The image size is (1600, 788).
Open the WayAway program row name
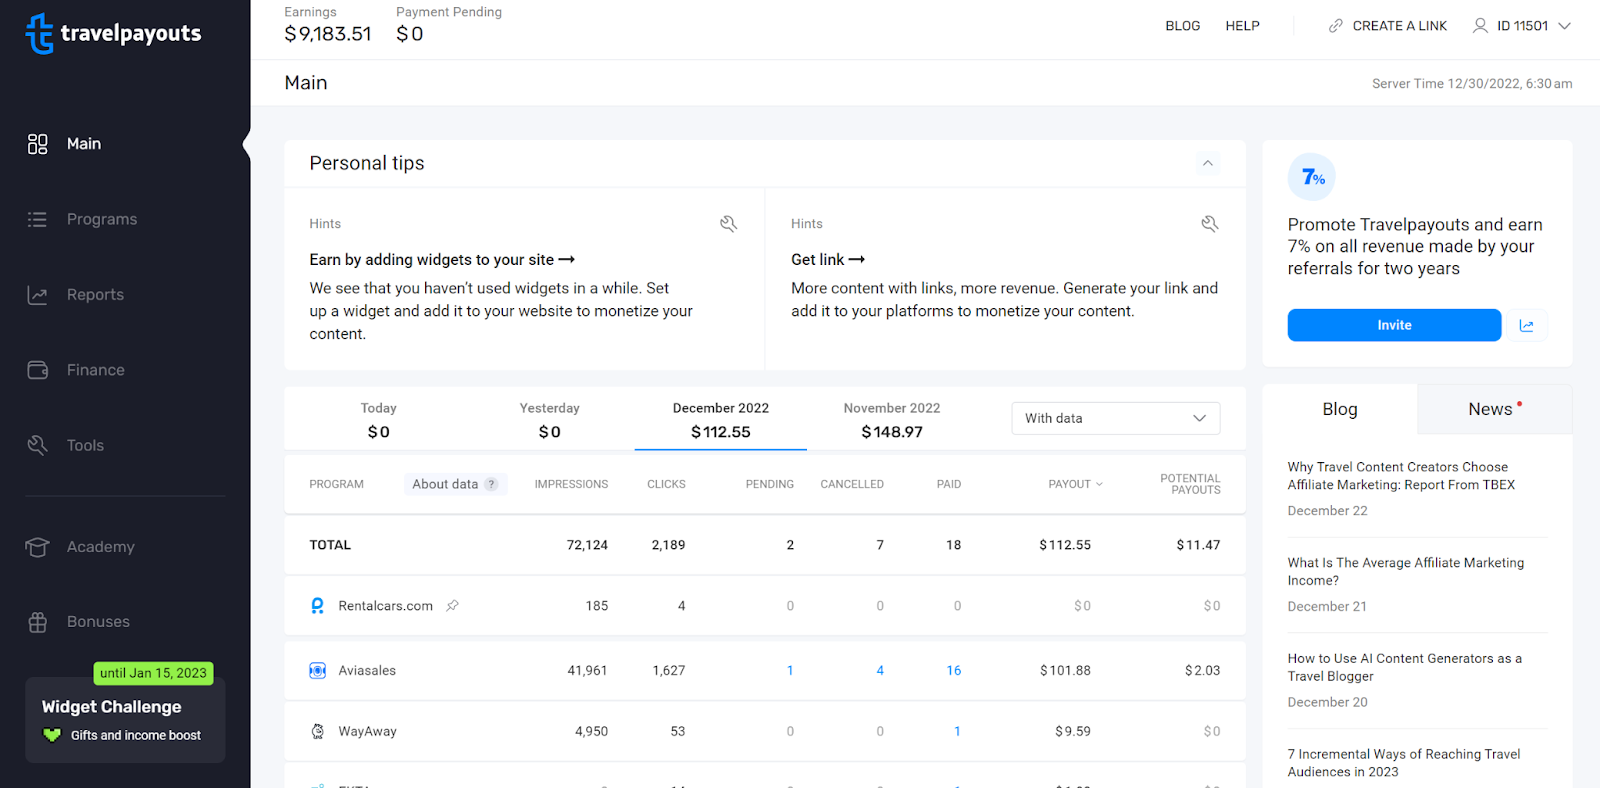(367, 732)
